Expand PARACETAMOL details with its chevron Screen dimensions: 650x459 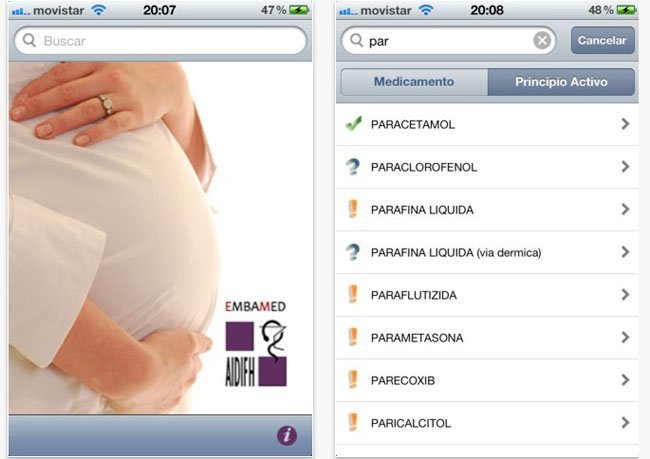click(x=625, y=124)
